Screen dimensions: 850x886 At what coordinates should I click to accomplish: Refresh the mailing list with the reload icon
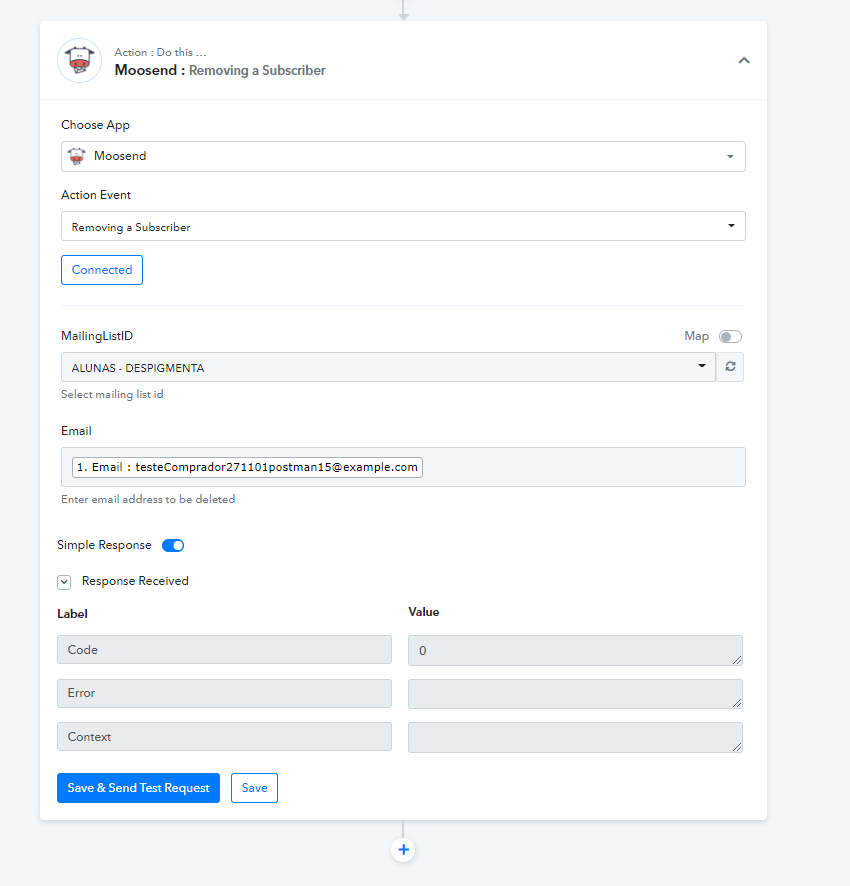tap(730, 367)
